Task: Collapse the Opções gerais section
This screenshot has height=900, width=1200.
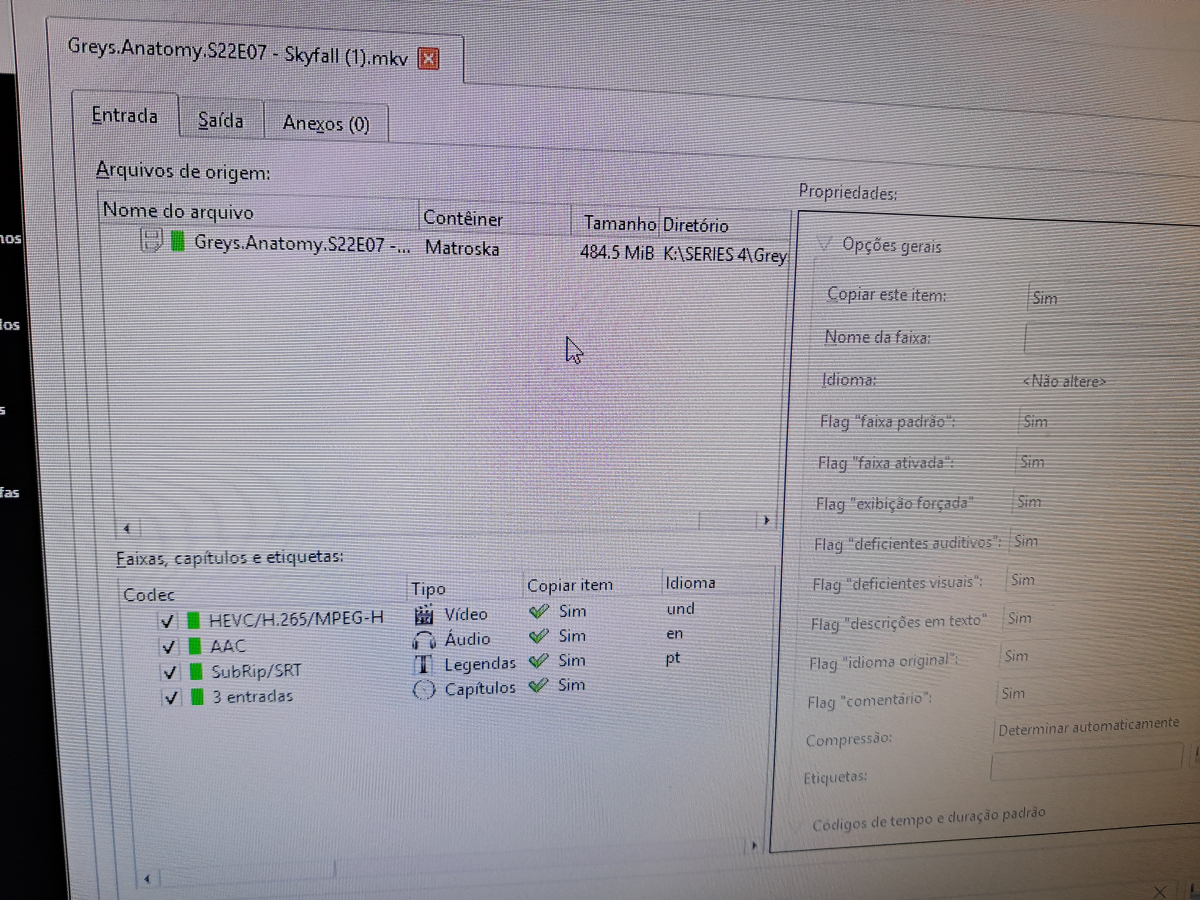Action: [x=826, y=244]
